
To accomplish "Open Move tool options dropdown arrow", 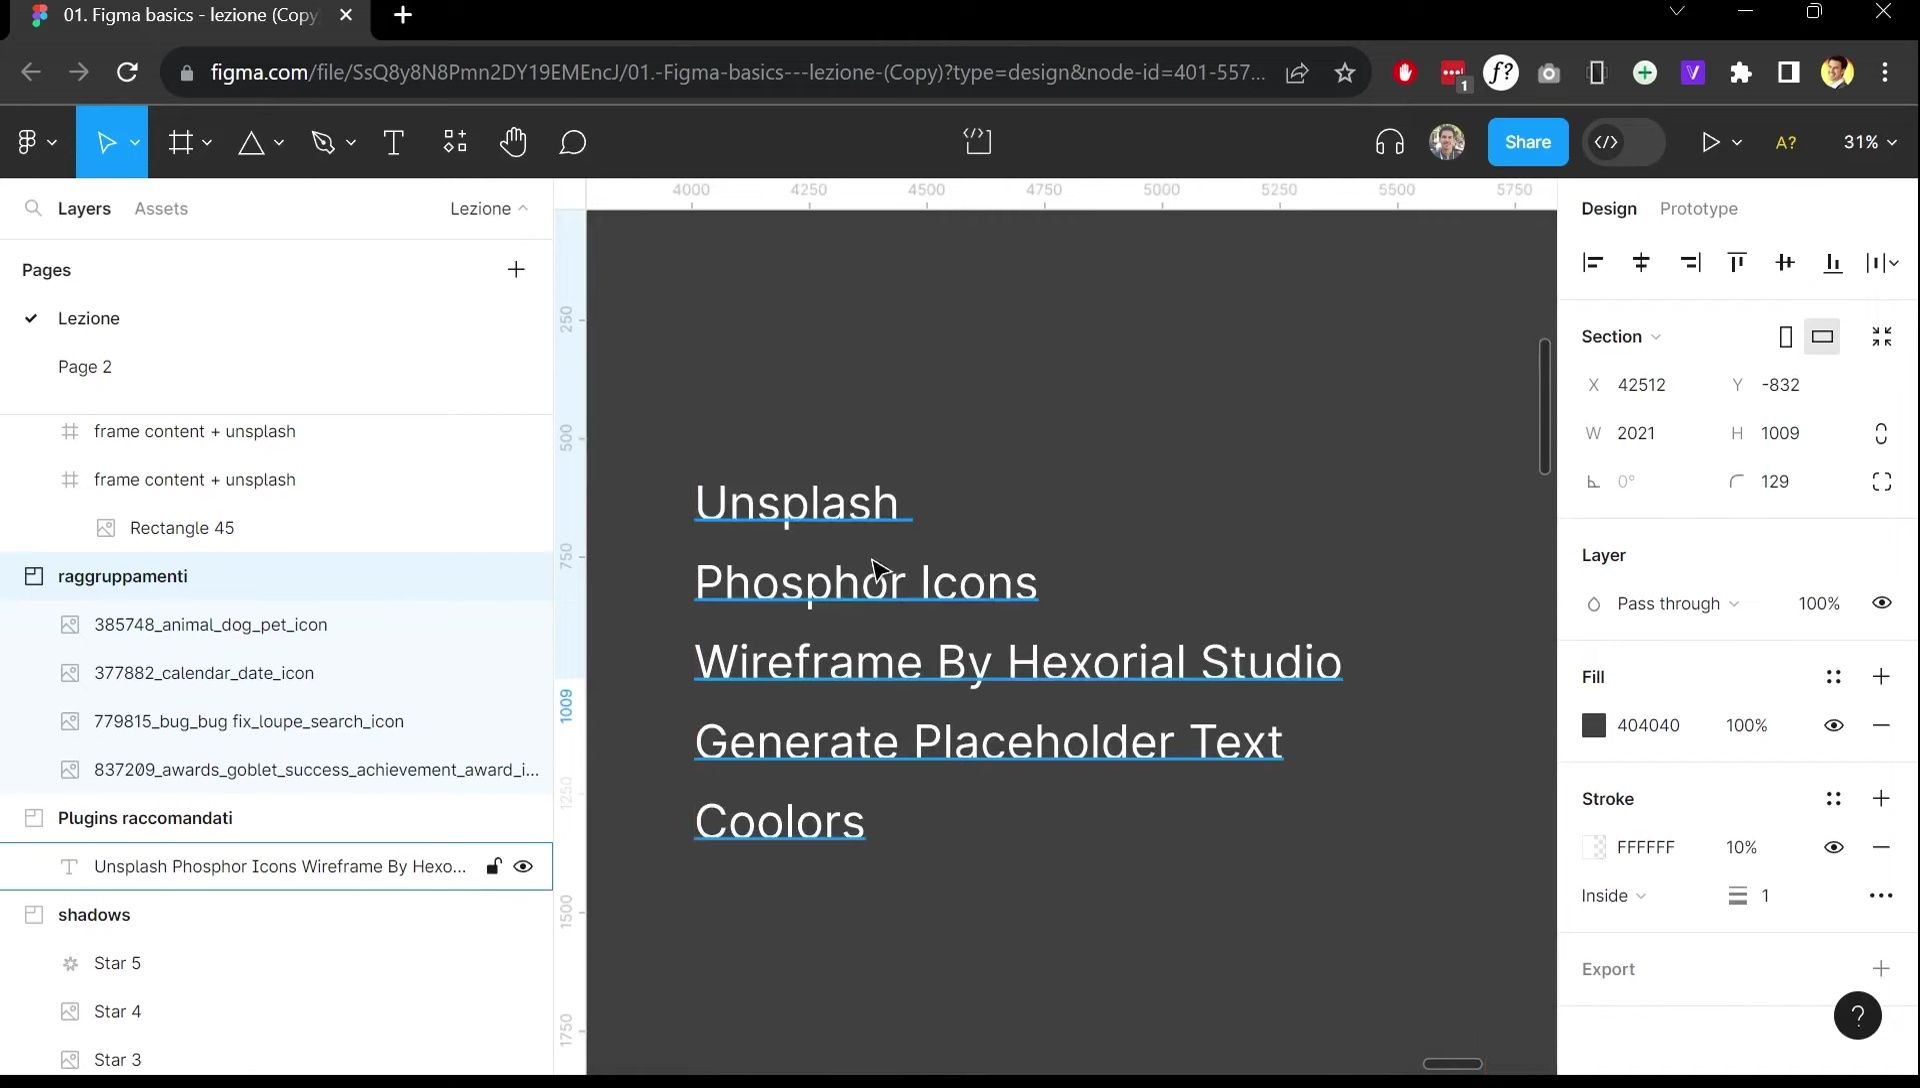I will tap(134, 143).
